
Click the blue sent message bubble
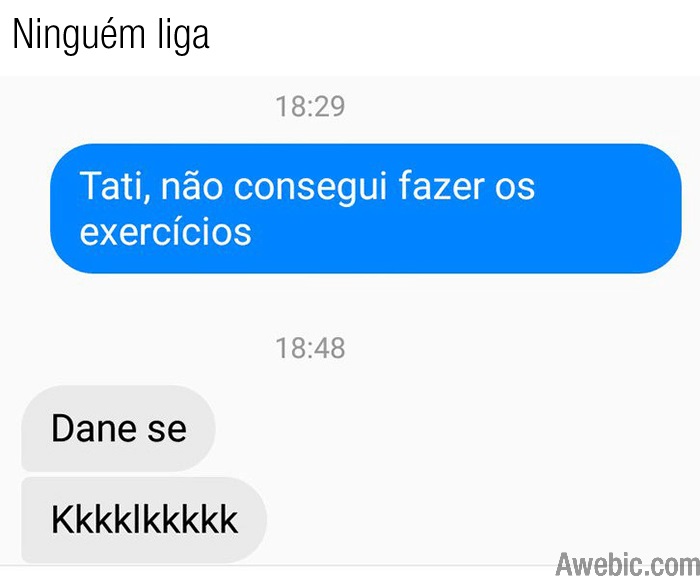click(366, 208)
